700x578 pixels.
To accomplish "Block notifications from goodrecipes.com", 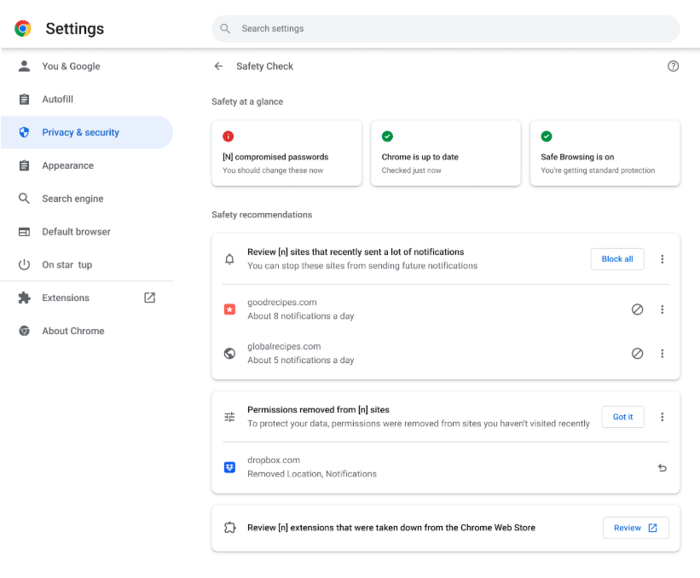I will tap(637, 309).
